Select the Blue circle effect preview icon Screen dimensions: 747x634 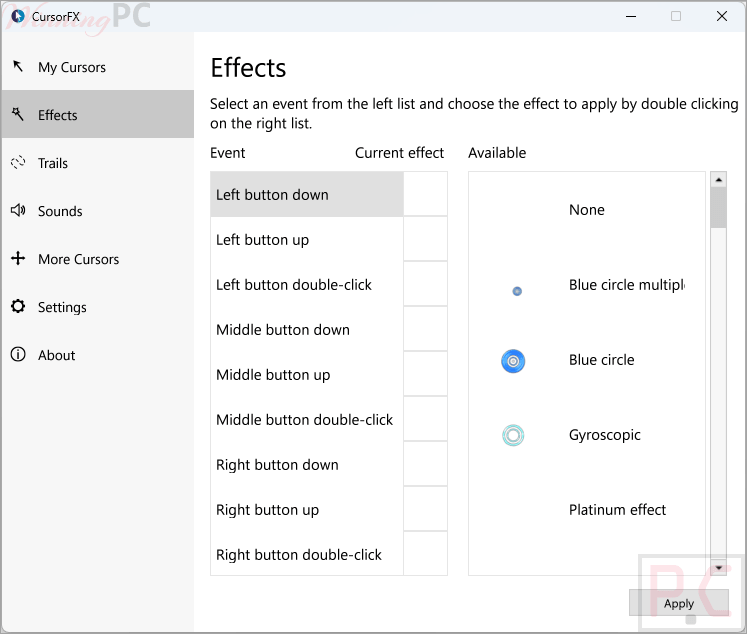pyautogui.click(x=513, y=361)
